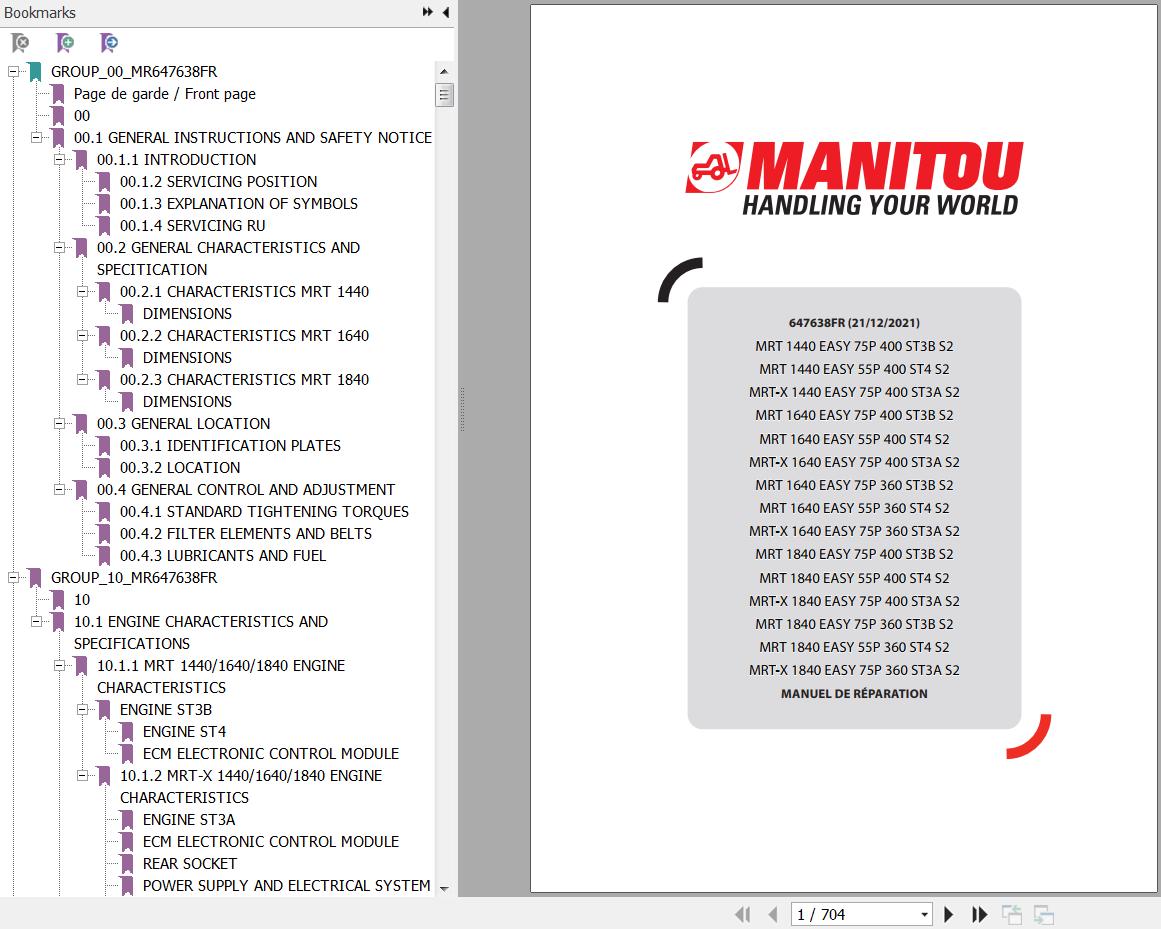Viewport: 1161px width, 929px height.
Task: Collapse the GROUP_00_MR647638FR node
Action: 13,72
